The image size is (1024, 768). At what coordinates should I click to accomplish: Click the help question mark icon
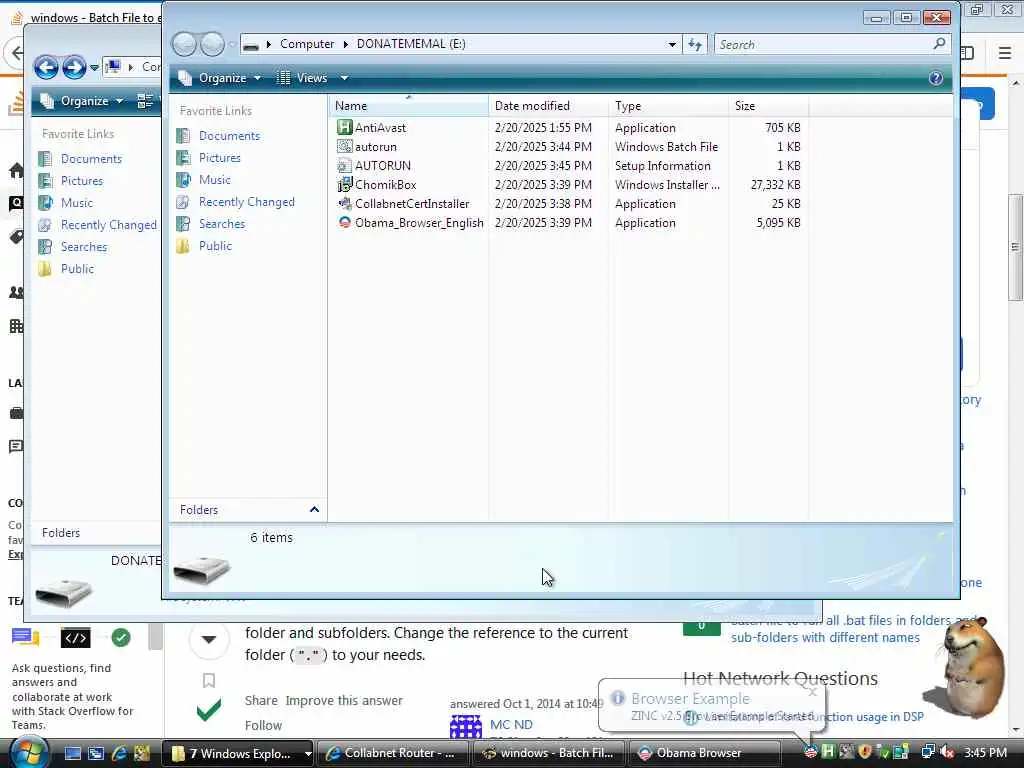(x=935, y=78)
